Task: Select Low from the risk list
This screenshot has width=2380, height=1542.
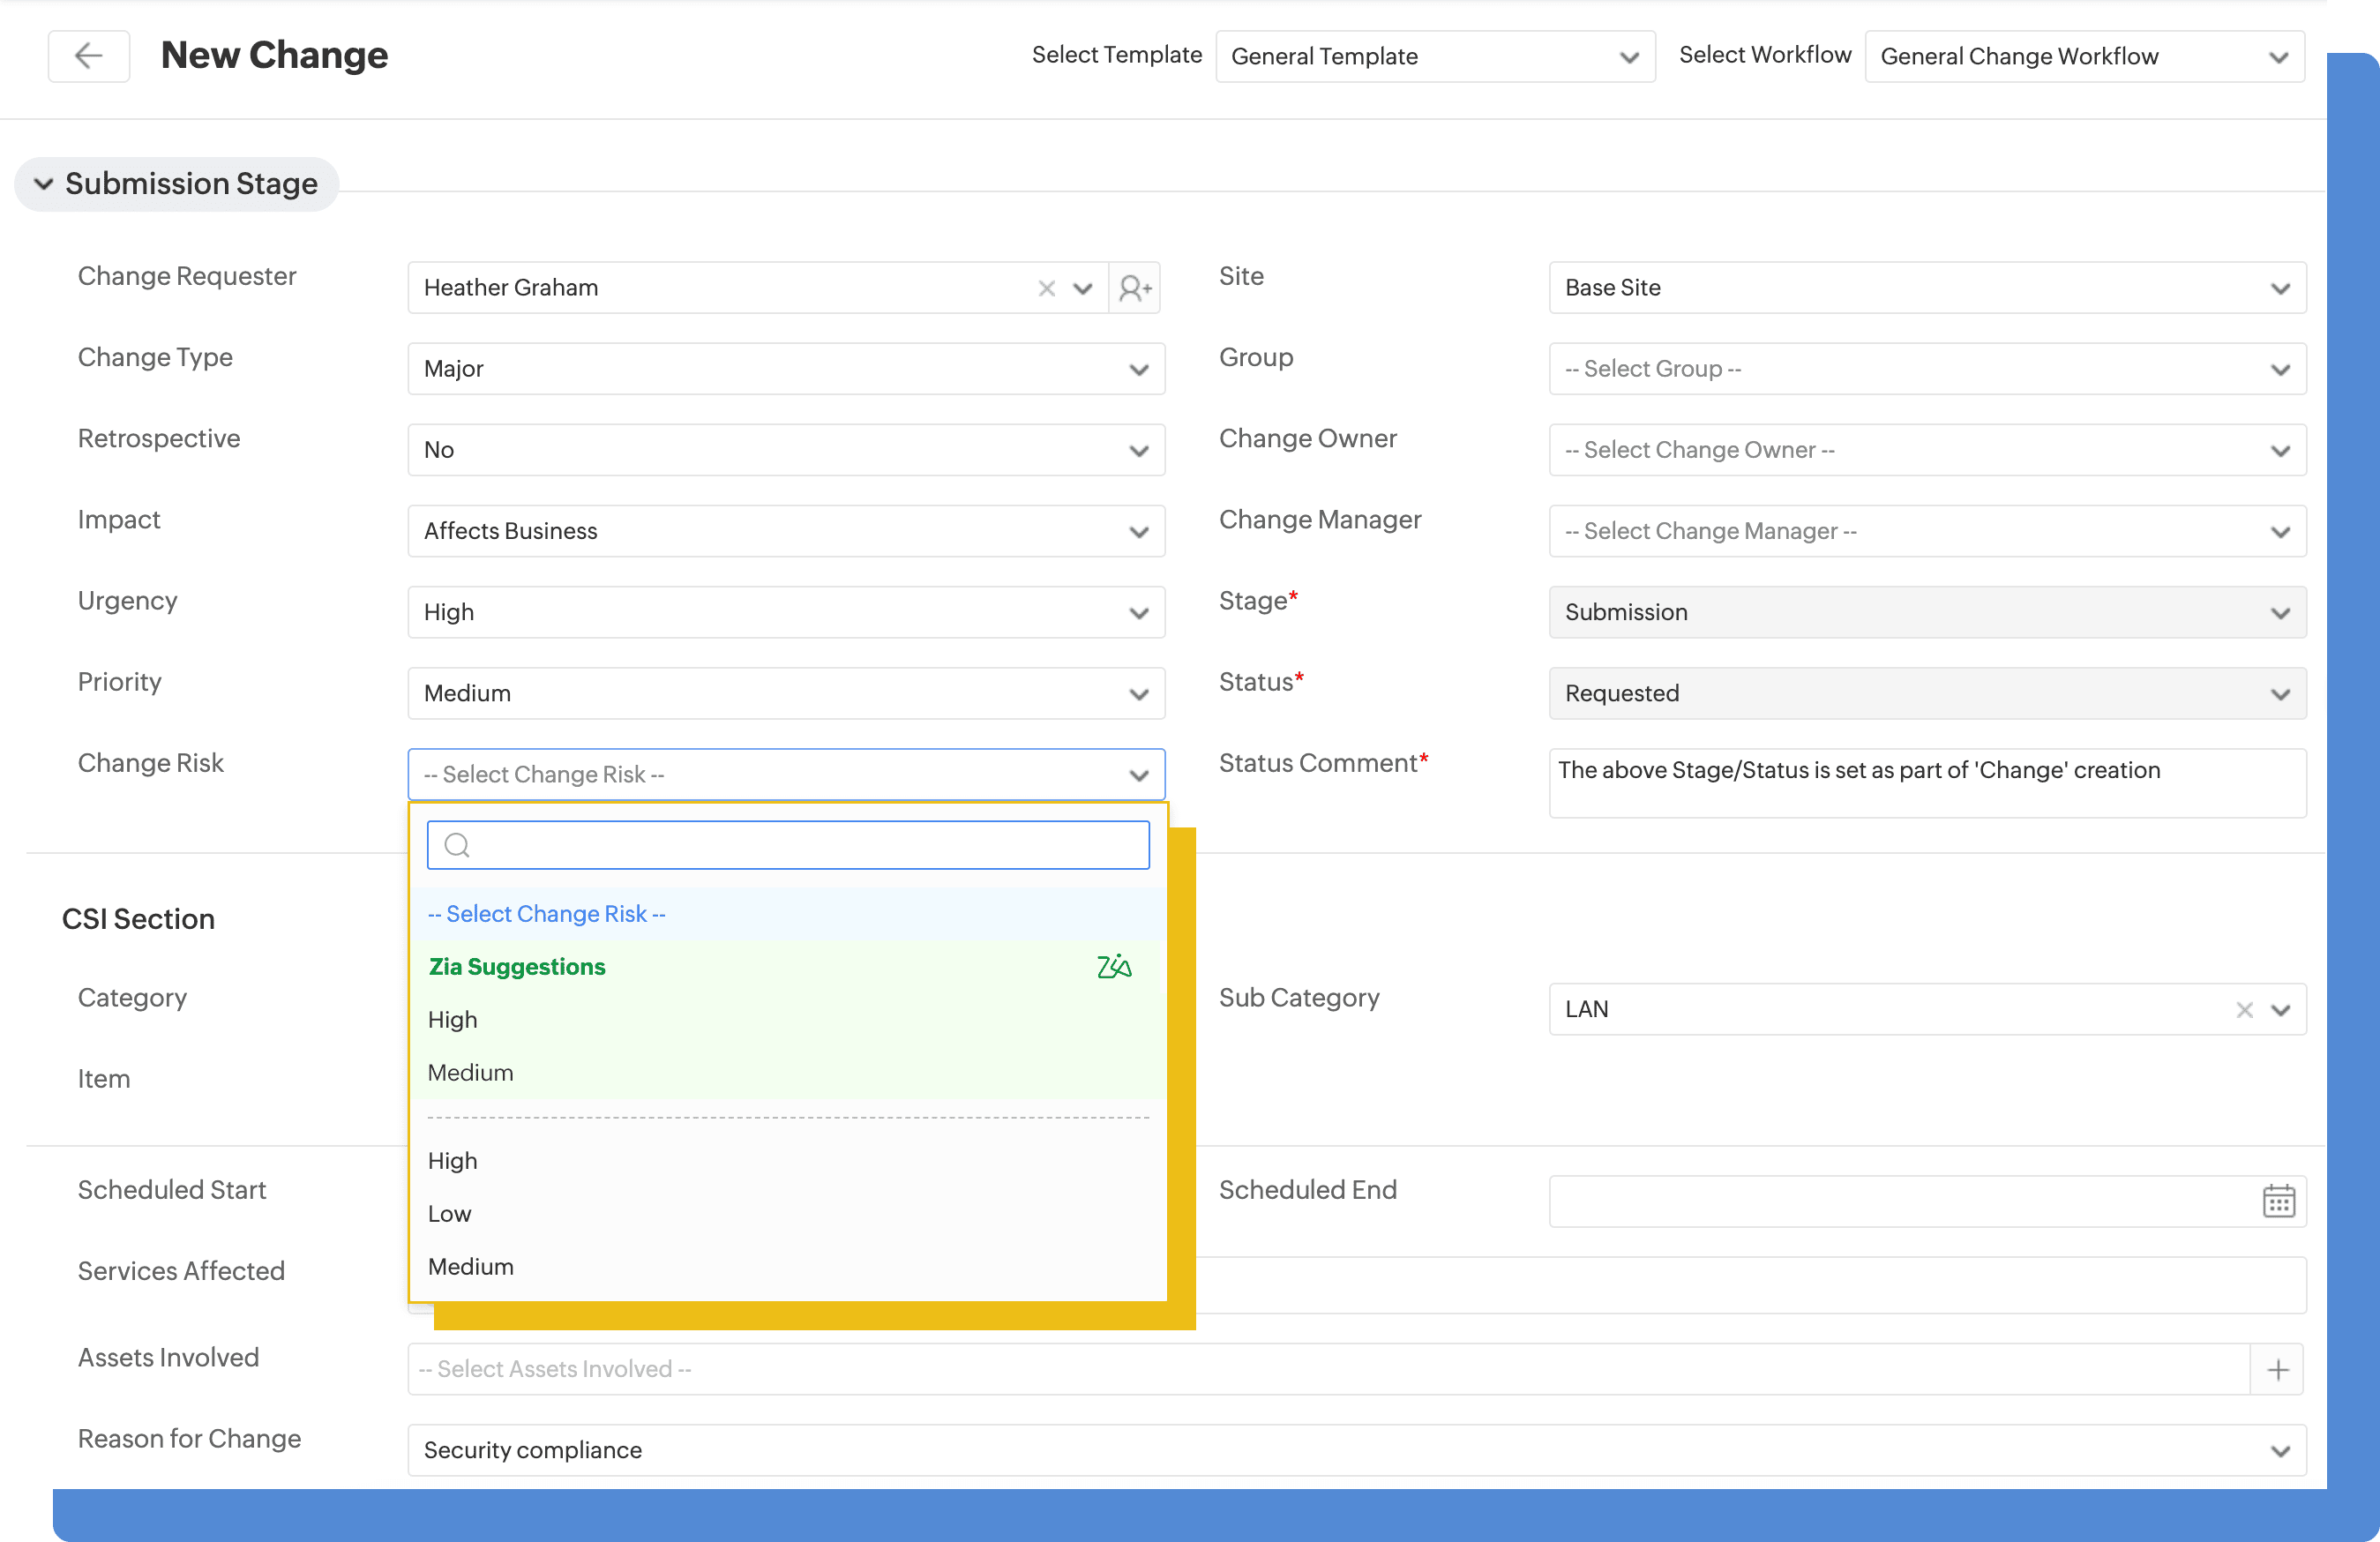Action: tap(449, 1214)
